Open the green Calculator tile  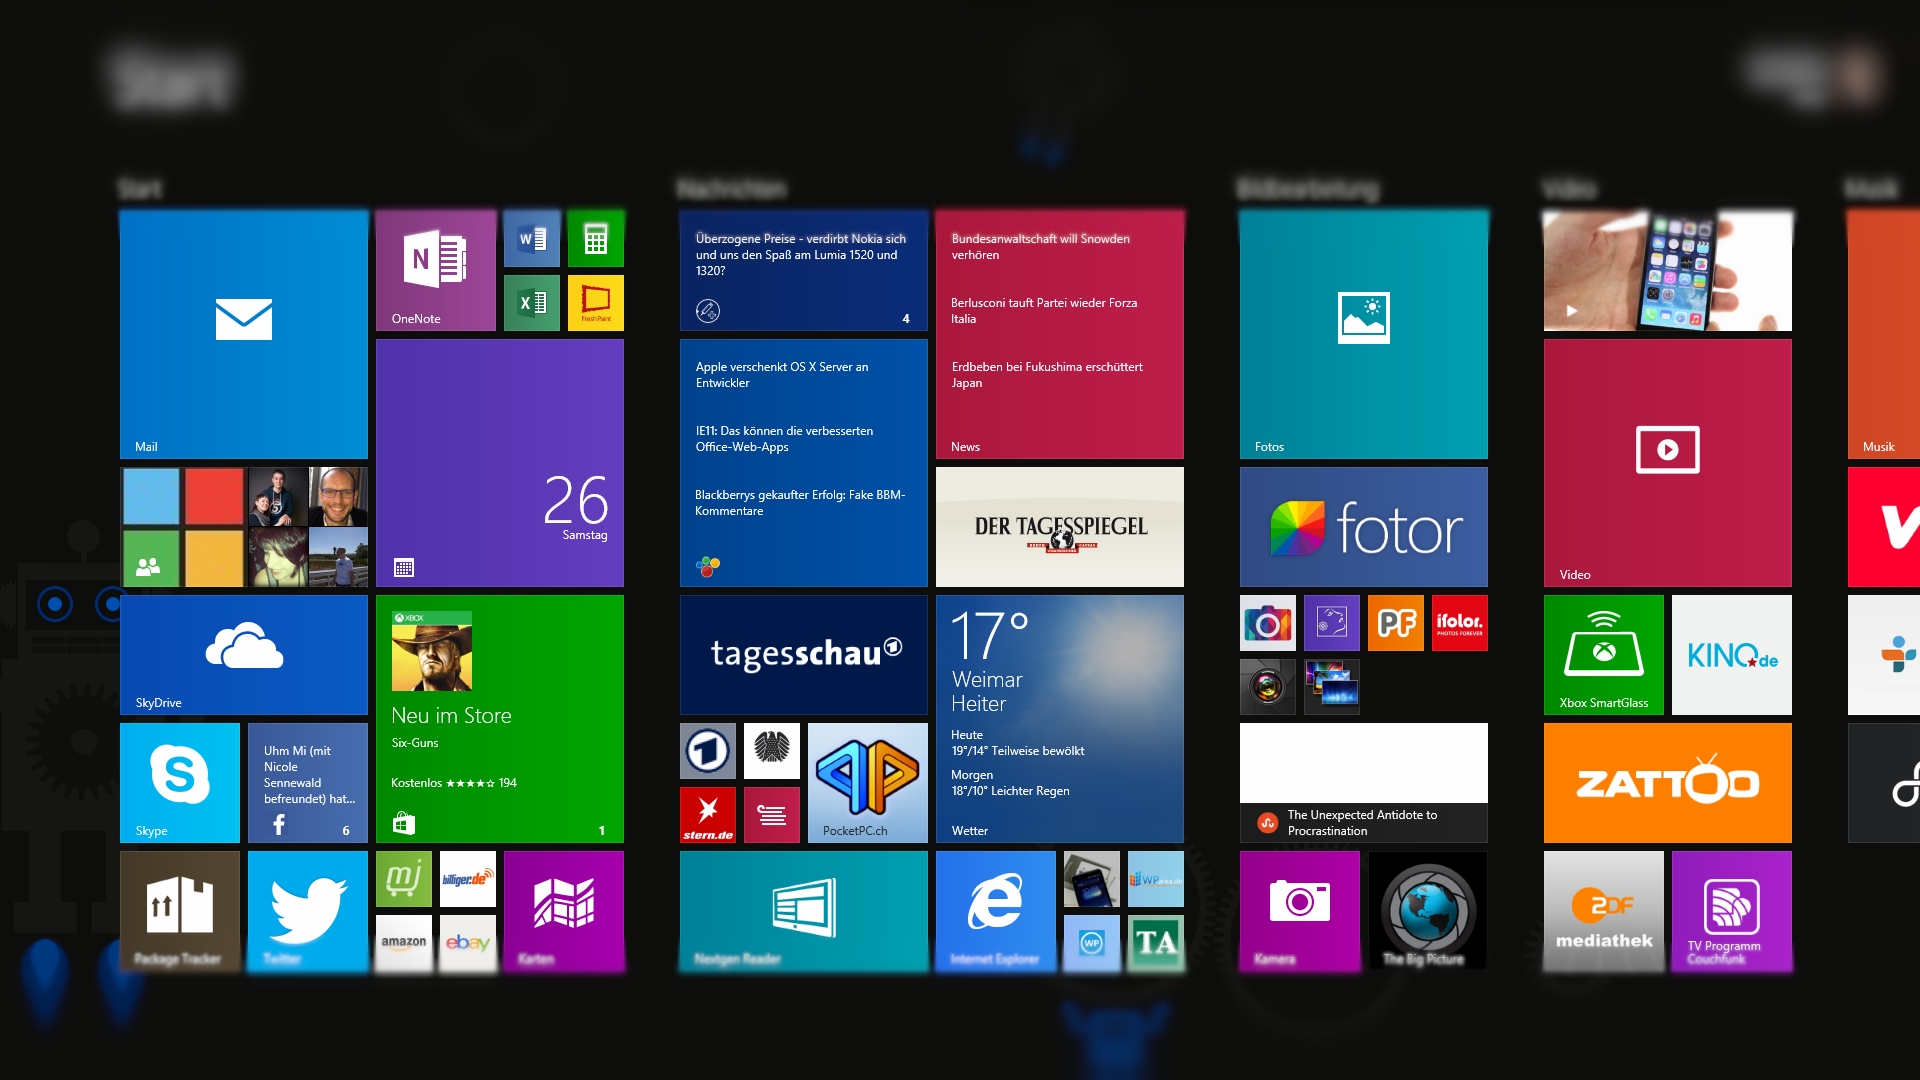[x=596, y=239]
